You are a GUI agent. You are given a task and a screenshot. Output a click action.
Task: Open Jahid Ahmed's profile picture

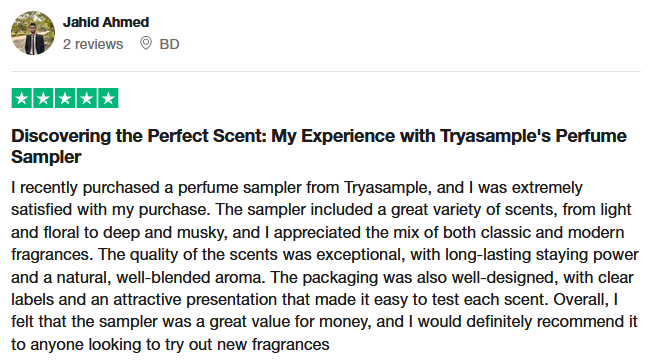33,33
